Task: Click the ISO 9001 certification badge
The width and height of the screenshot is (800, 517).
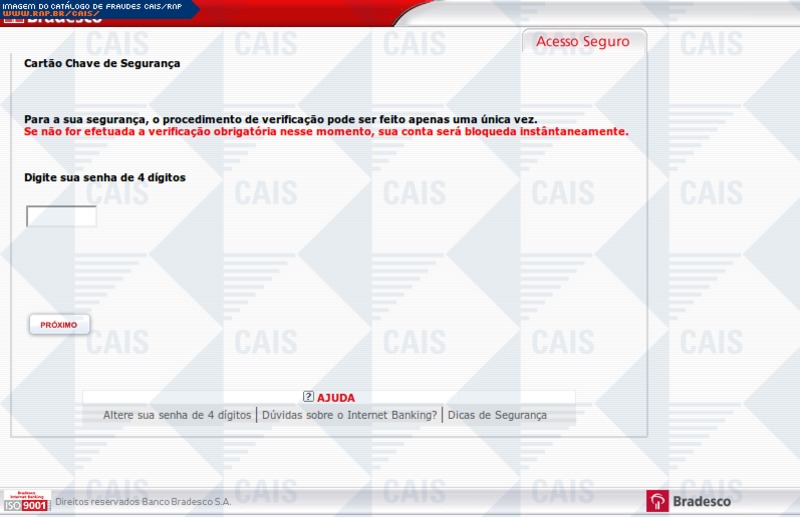Action: pos(27,505)
